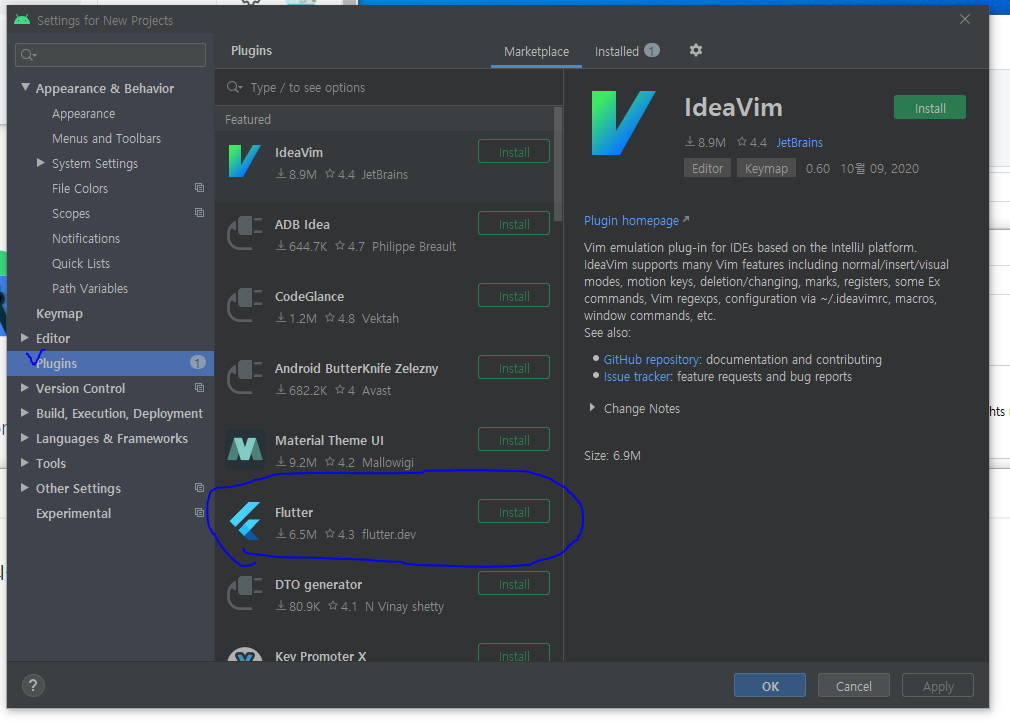Install IdeaVim from the plugin list
Screen dimensions: 1010x724
(514, 152)
